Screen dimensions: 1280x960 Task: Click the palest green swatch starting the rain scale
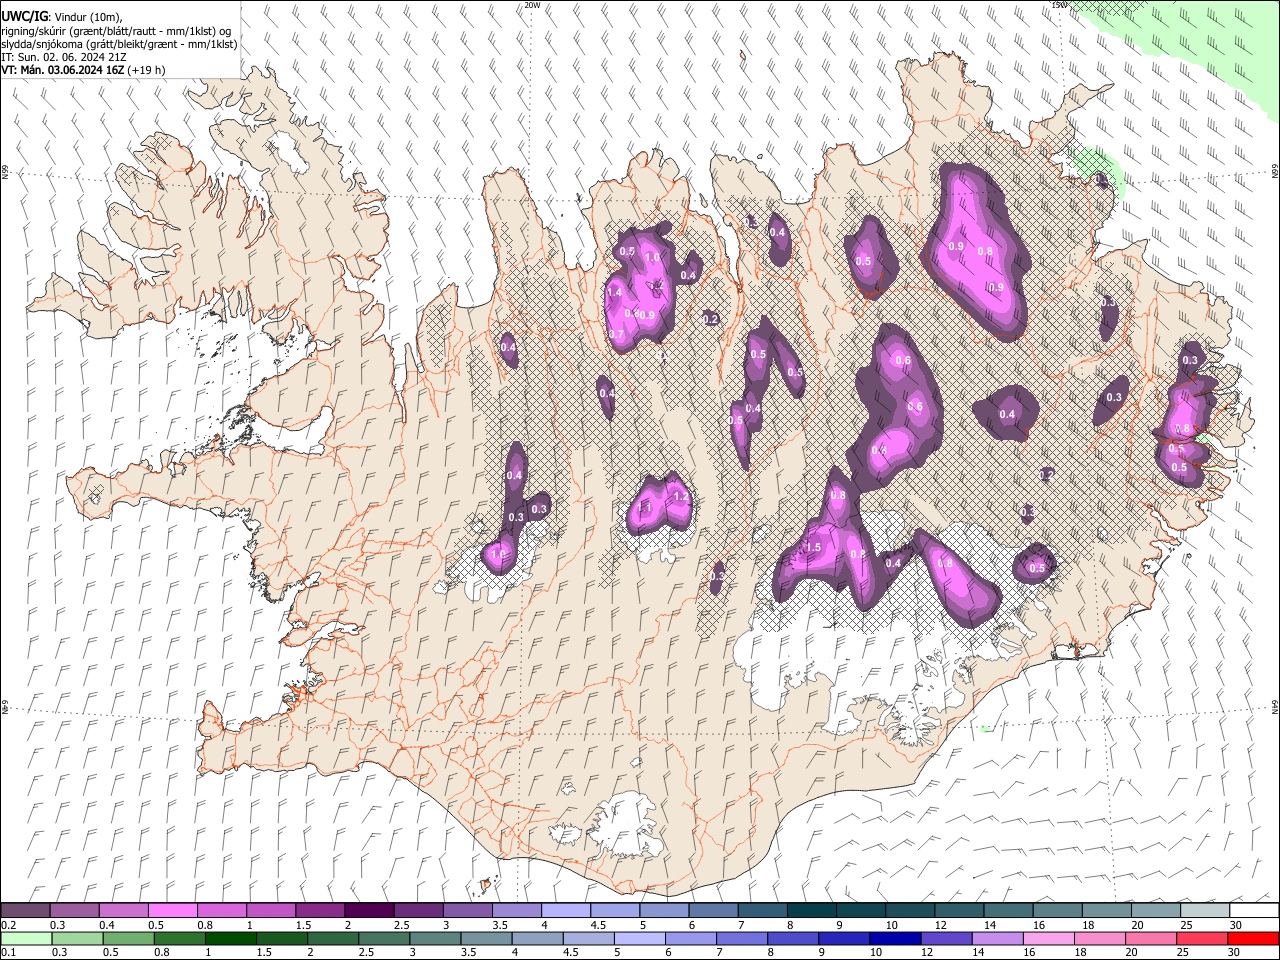25,938
